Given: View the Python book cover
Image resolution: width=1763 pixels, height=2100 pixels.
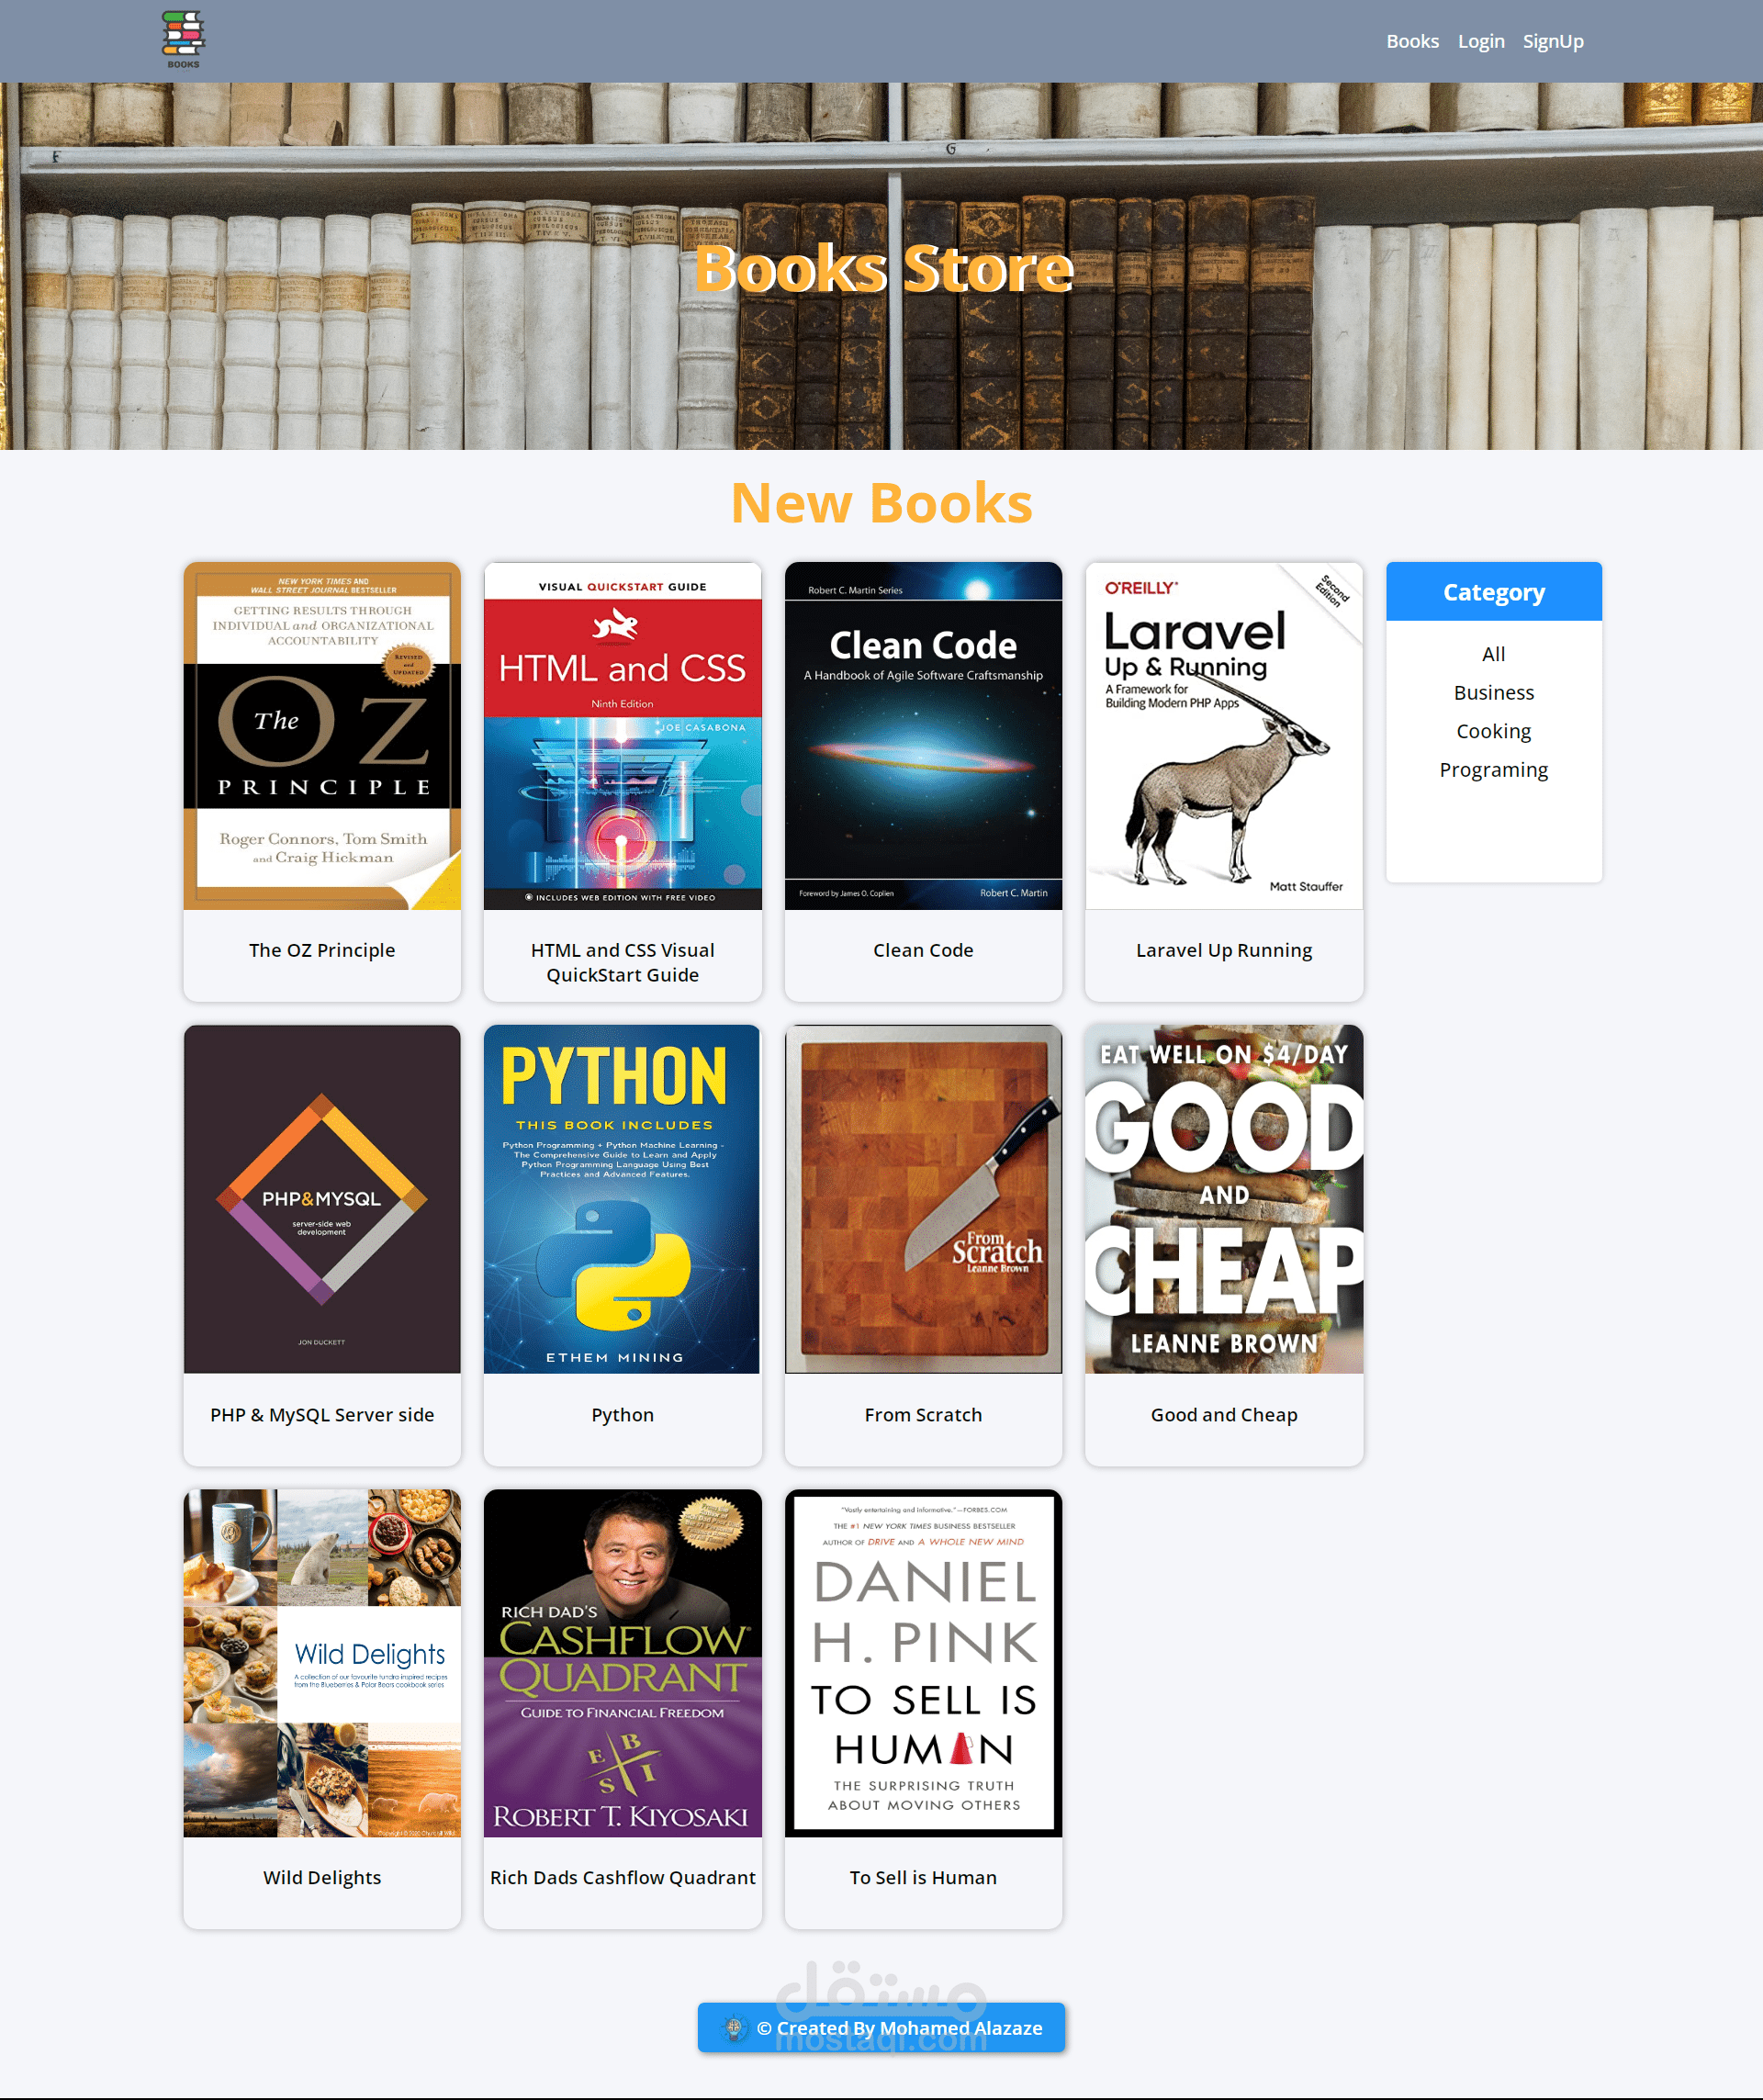Looking at the screenshot, I should point(622,1199).
